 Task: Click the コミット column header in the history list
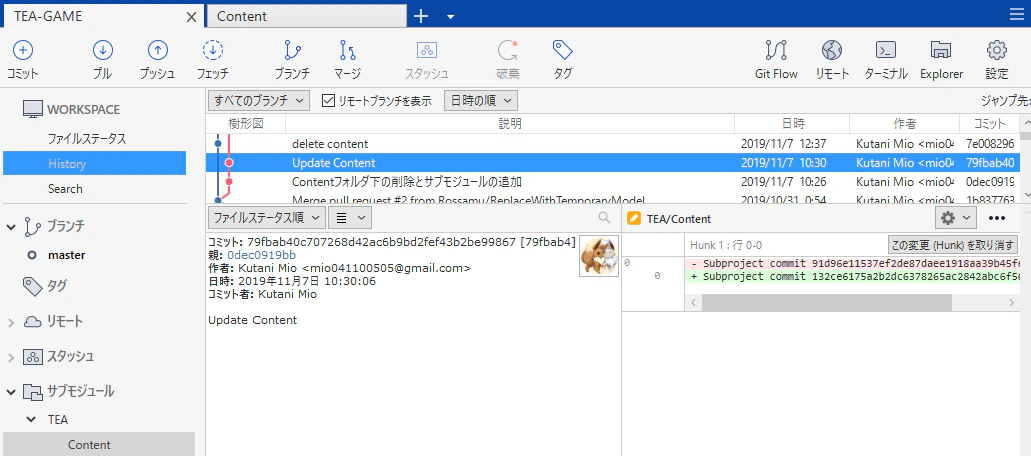click(x=989, y=124)
